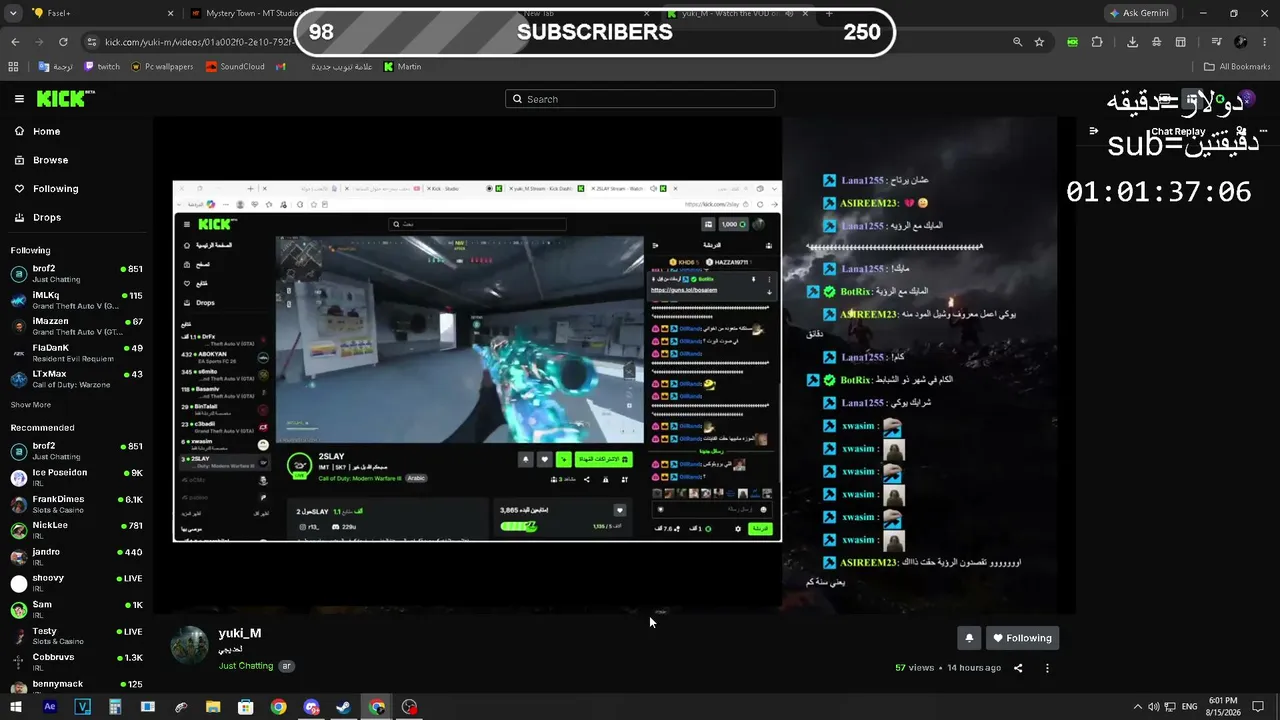Open recommended channel Ice Poseidon

(77, 477)
